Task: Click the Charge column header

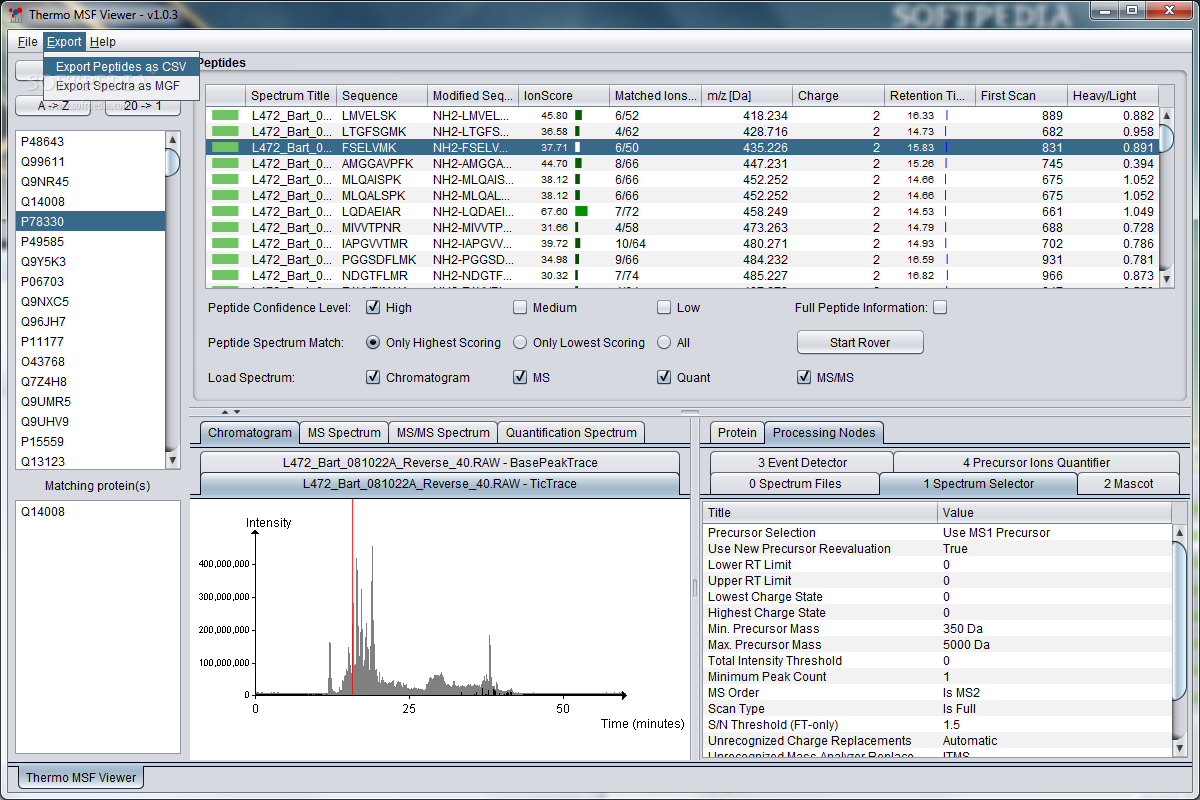Action: (x=838, y=96)
